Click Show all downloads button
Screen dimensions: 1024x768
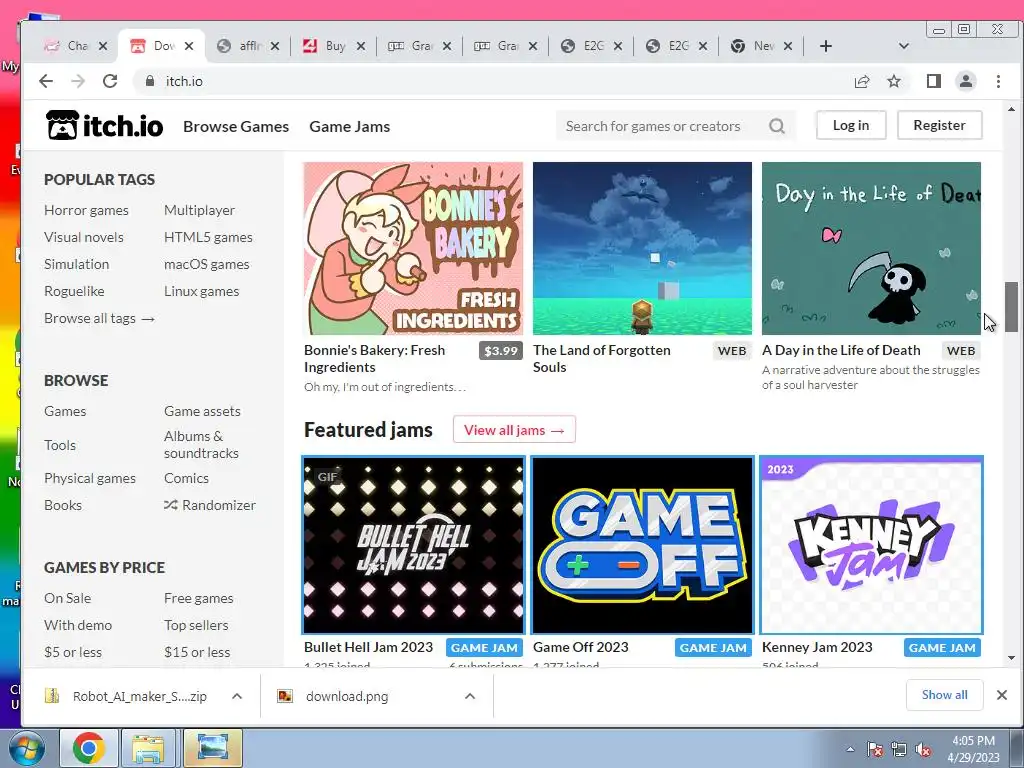tap(944, 695)
